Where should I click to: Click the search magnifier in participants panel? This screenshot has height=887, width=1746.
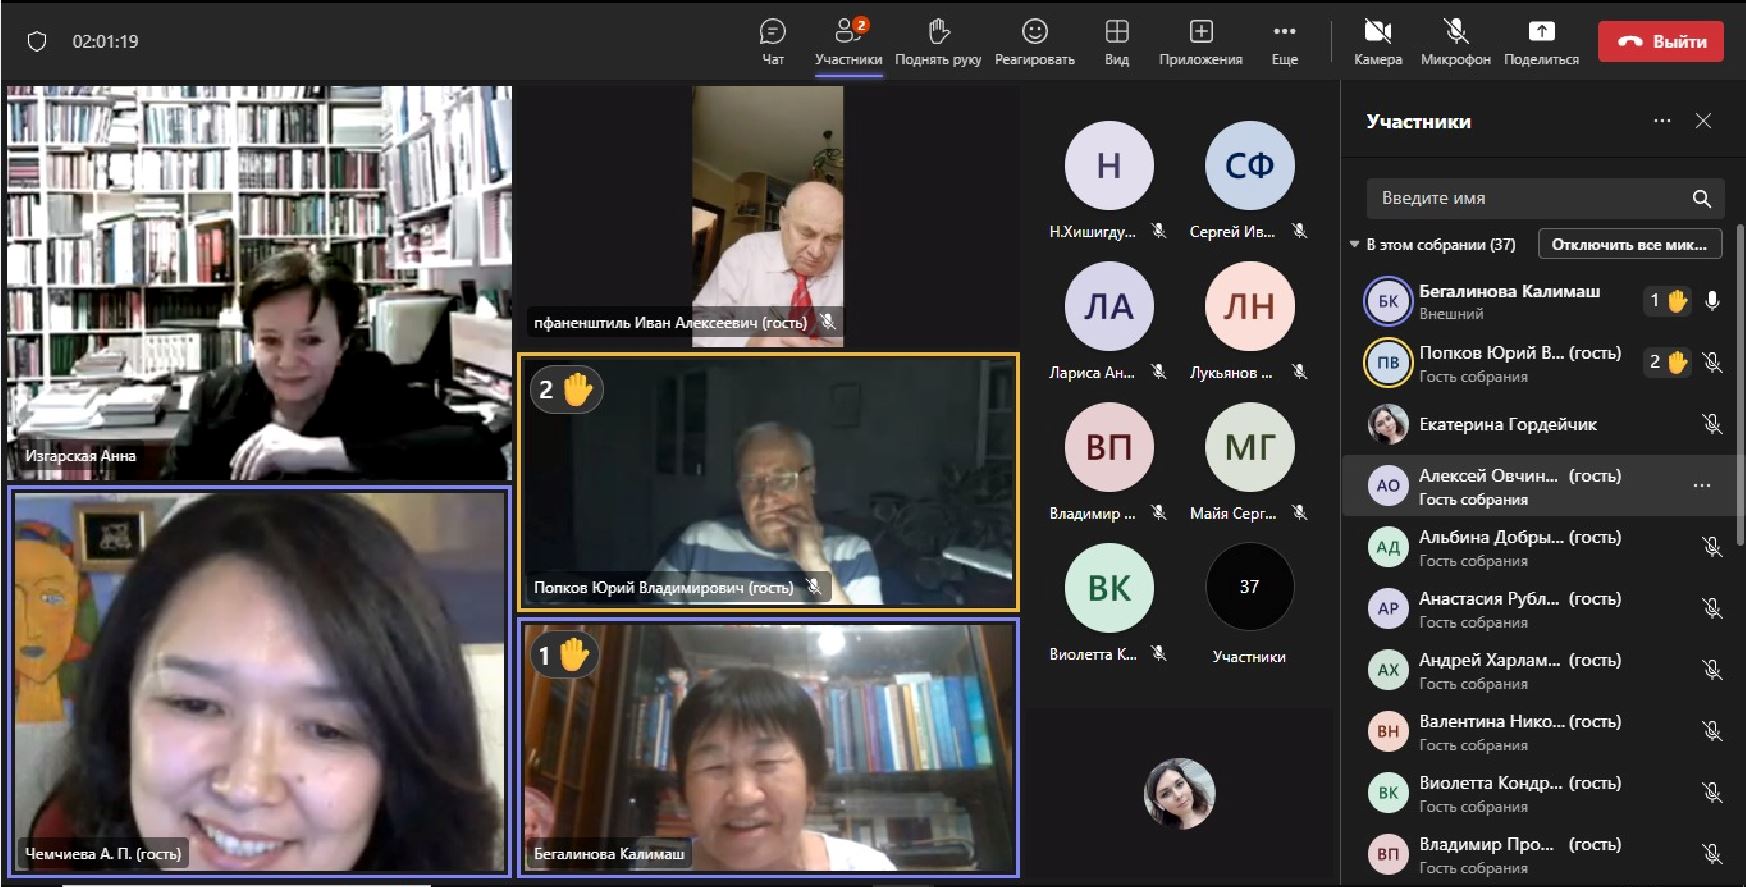pyautogui.click(x=1701, y=199)
